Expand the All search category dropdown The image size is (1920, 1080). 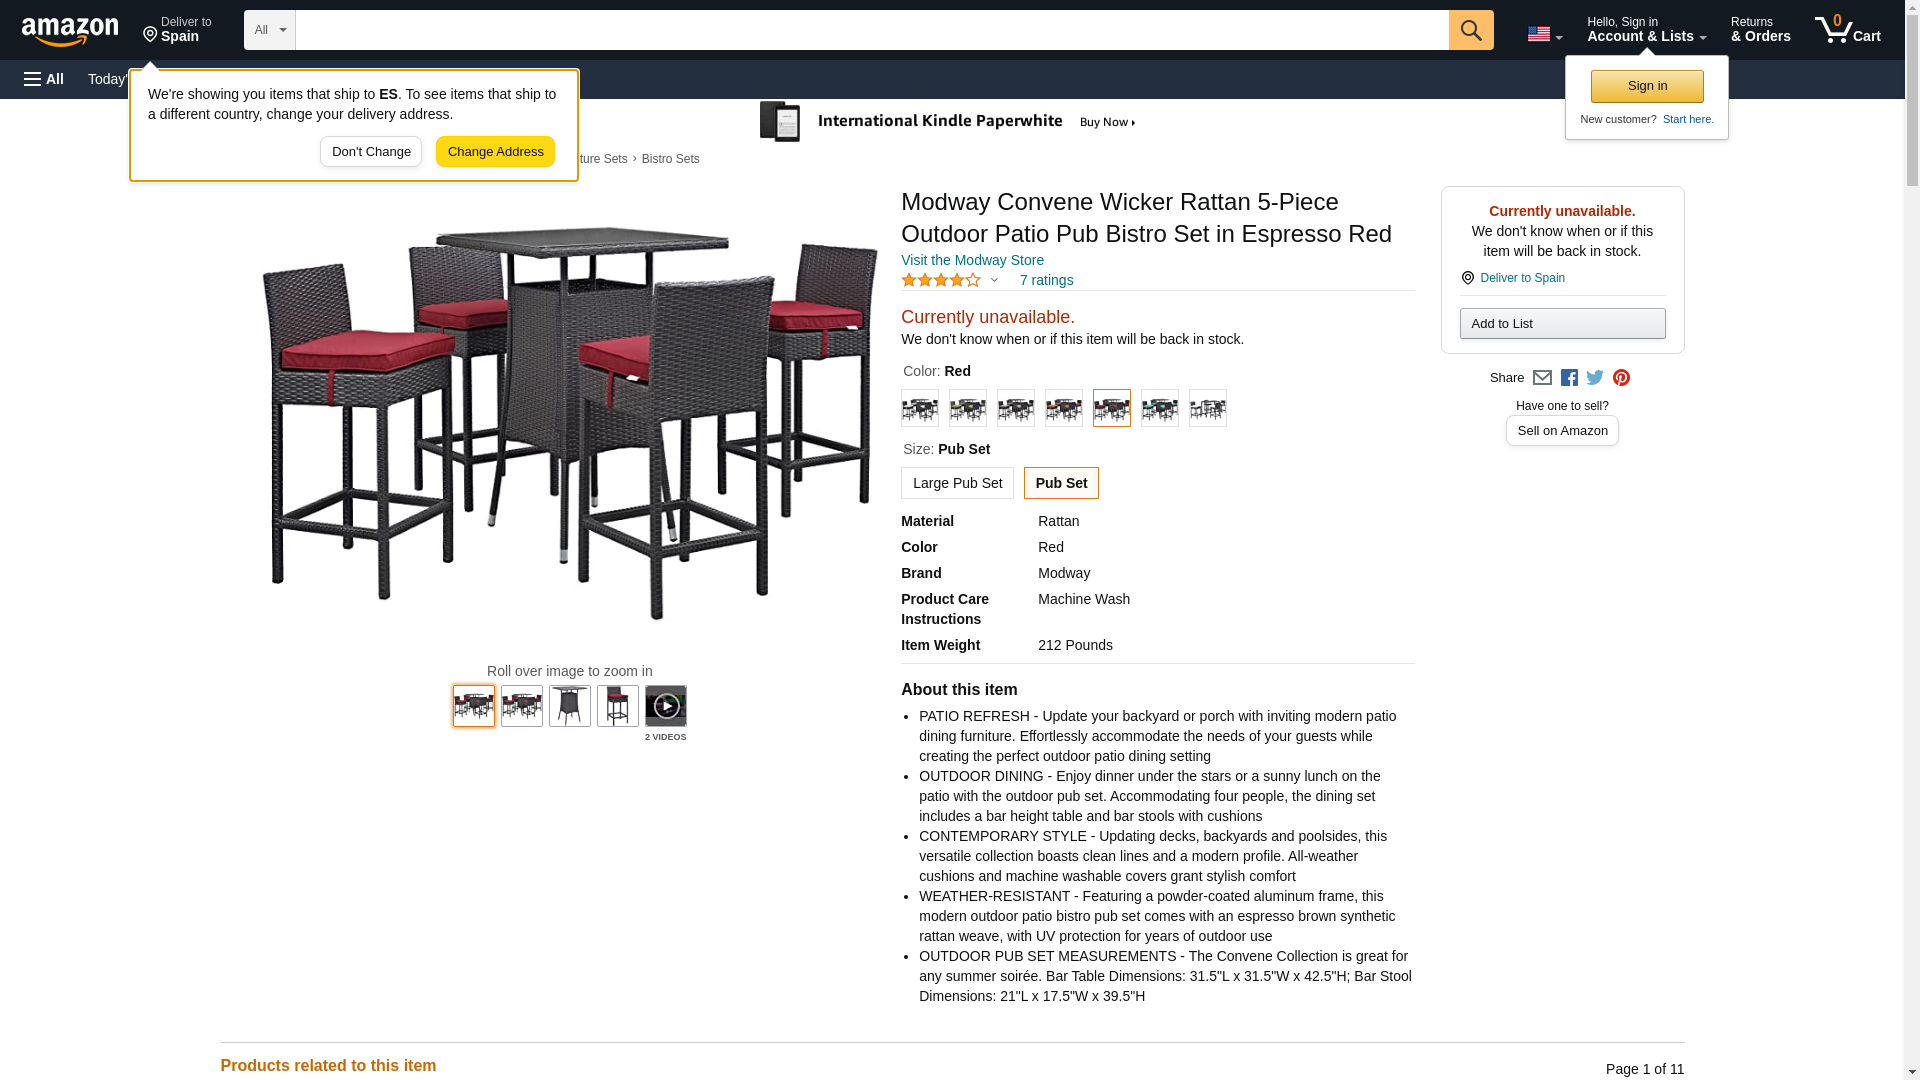[270, 30]
